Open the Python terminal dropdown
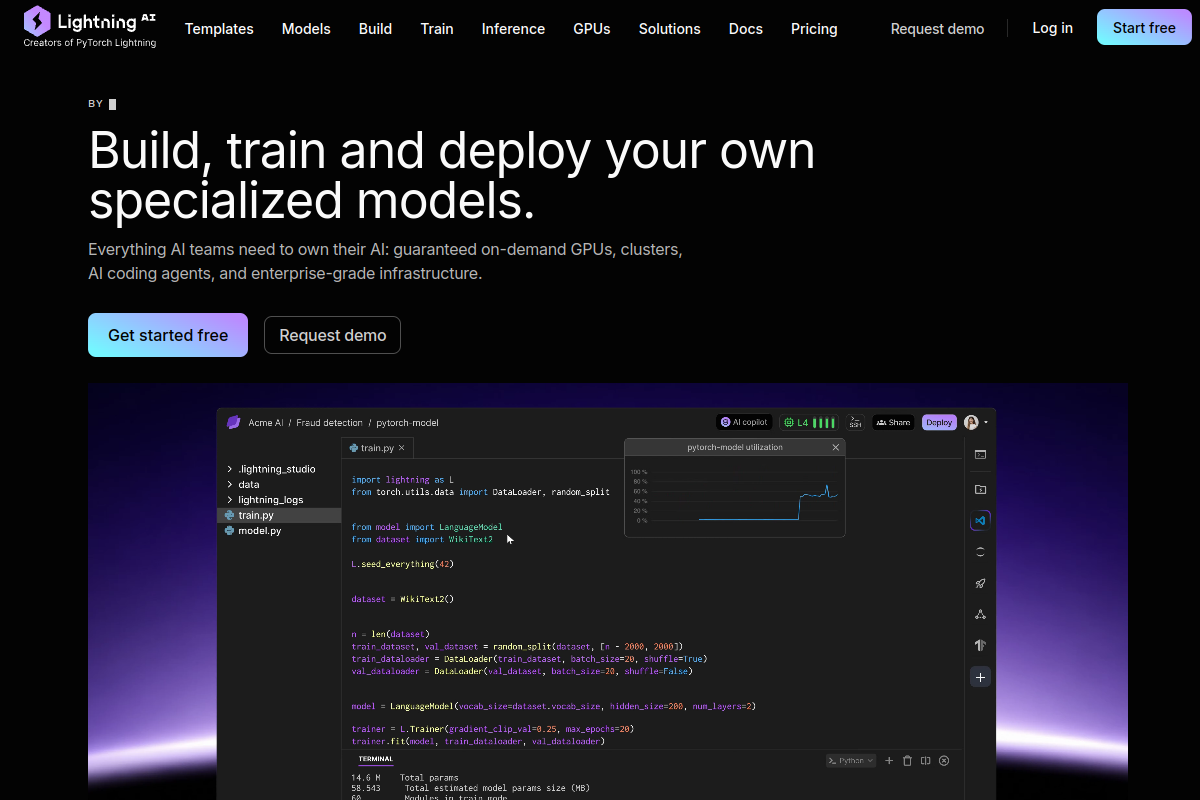This screenshot has width=1200, height=800. 851,761
